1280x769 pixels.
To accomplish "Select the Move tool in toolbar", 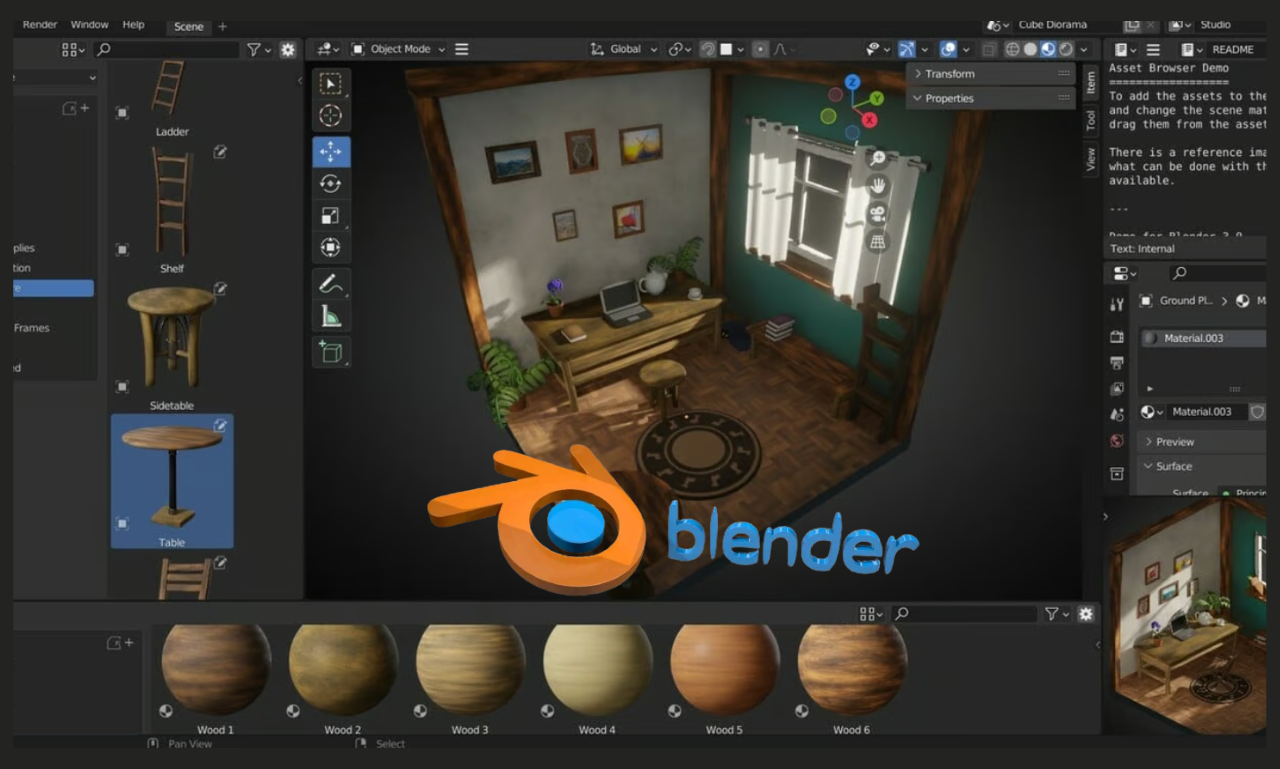I will [x=331, y=152].
